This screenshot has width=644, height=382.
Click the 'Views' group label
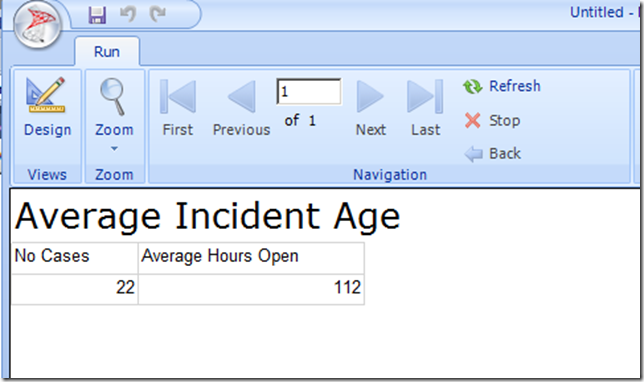(47, 175)
